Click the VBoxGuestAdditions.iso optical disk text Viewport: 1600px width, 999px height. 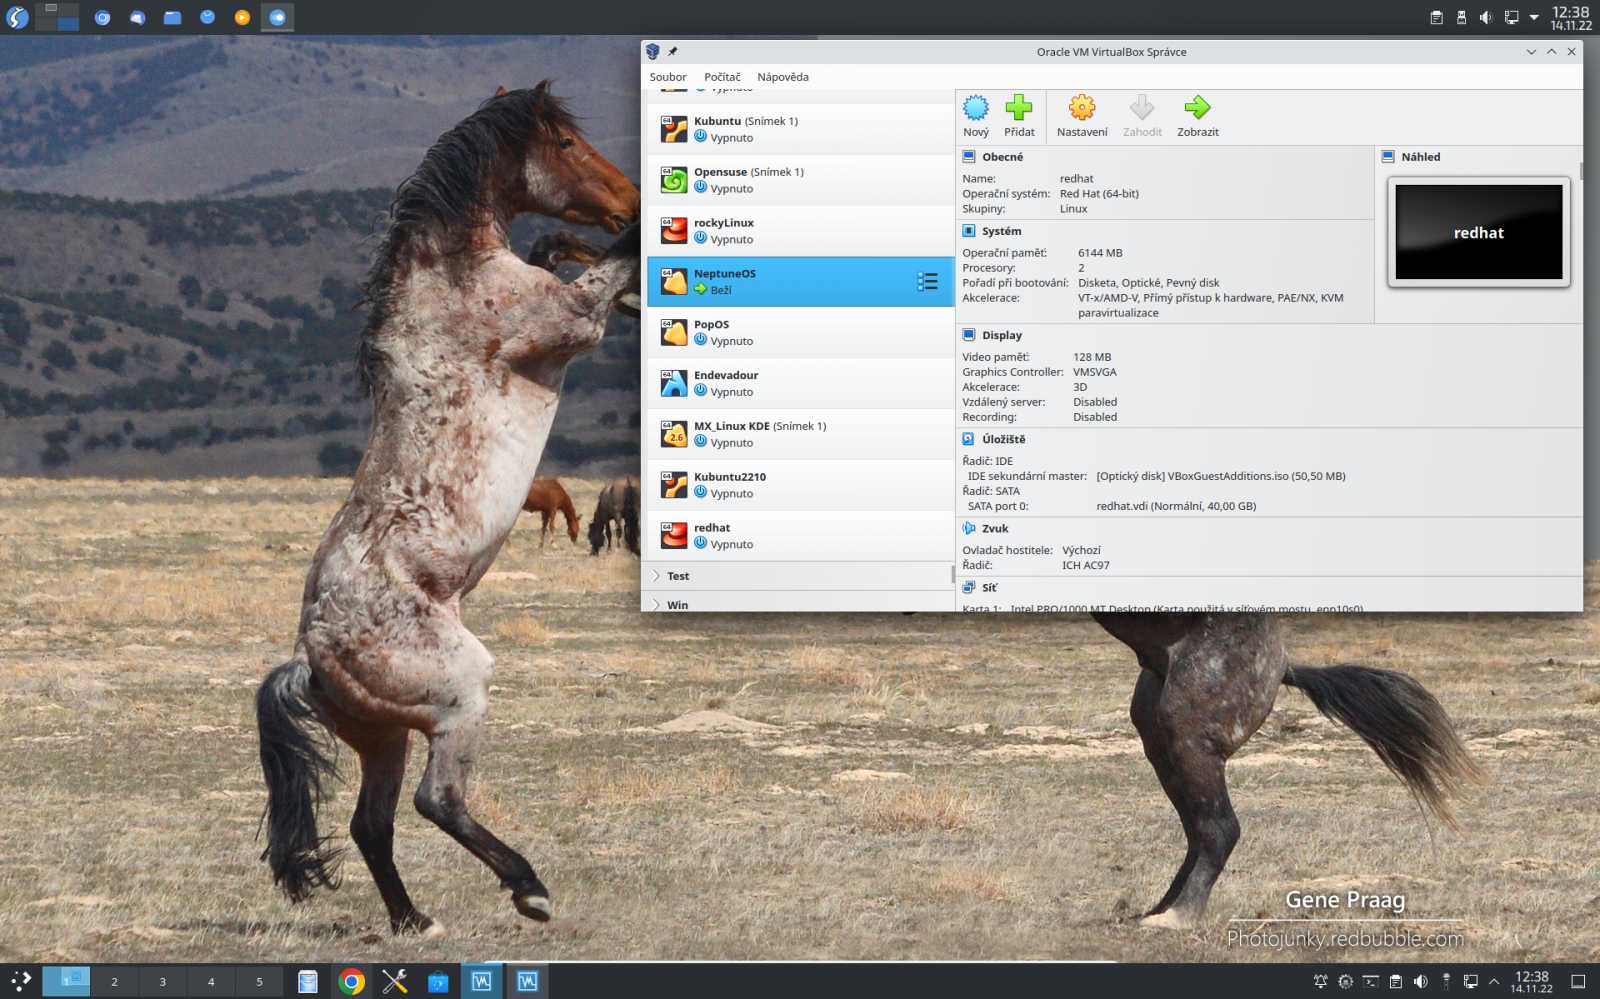point(1221,476)
